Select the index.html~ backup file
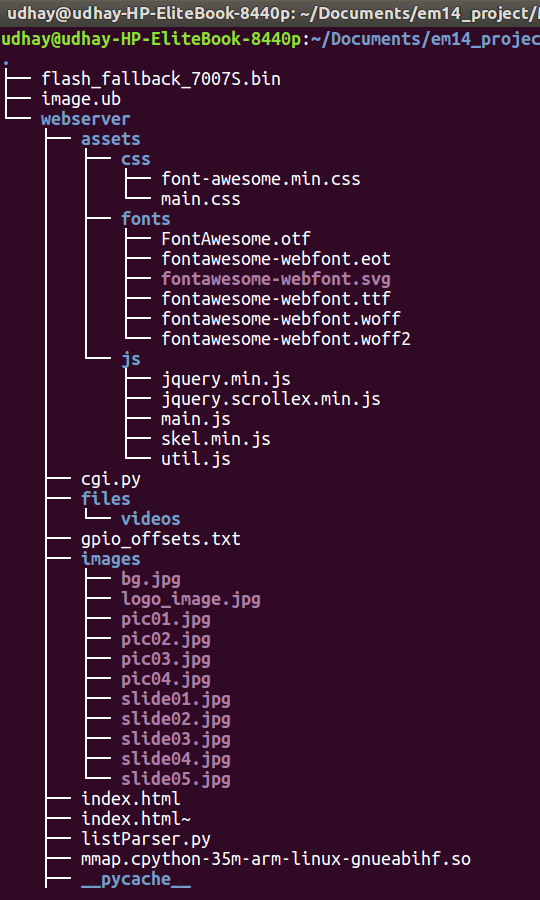The image size is (540, 900). (x=136, y=819)
